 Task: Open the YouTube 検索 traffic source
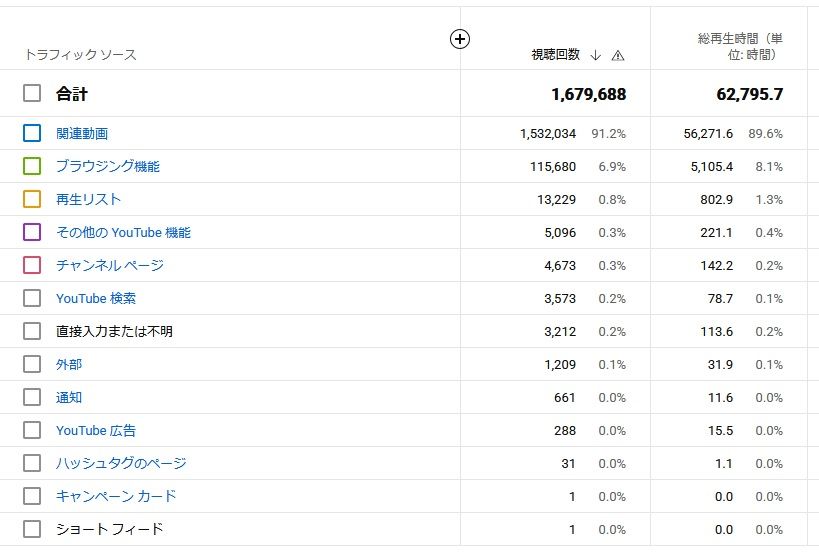(x=96, y=298)
